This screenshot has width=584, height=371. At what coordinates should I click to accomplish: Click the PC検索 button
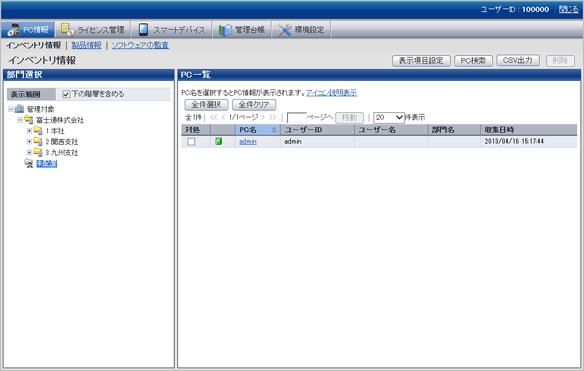(x=473, y=61)
